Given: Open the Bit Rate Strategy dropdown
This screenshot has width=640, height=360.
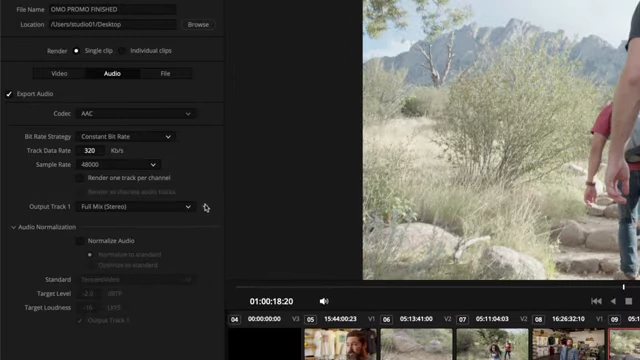Looking at the screenshot, I should 126,137.
